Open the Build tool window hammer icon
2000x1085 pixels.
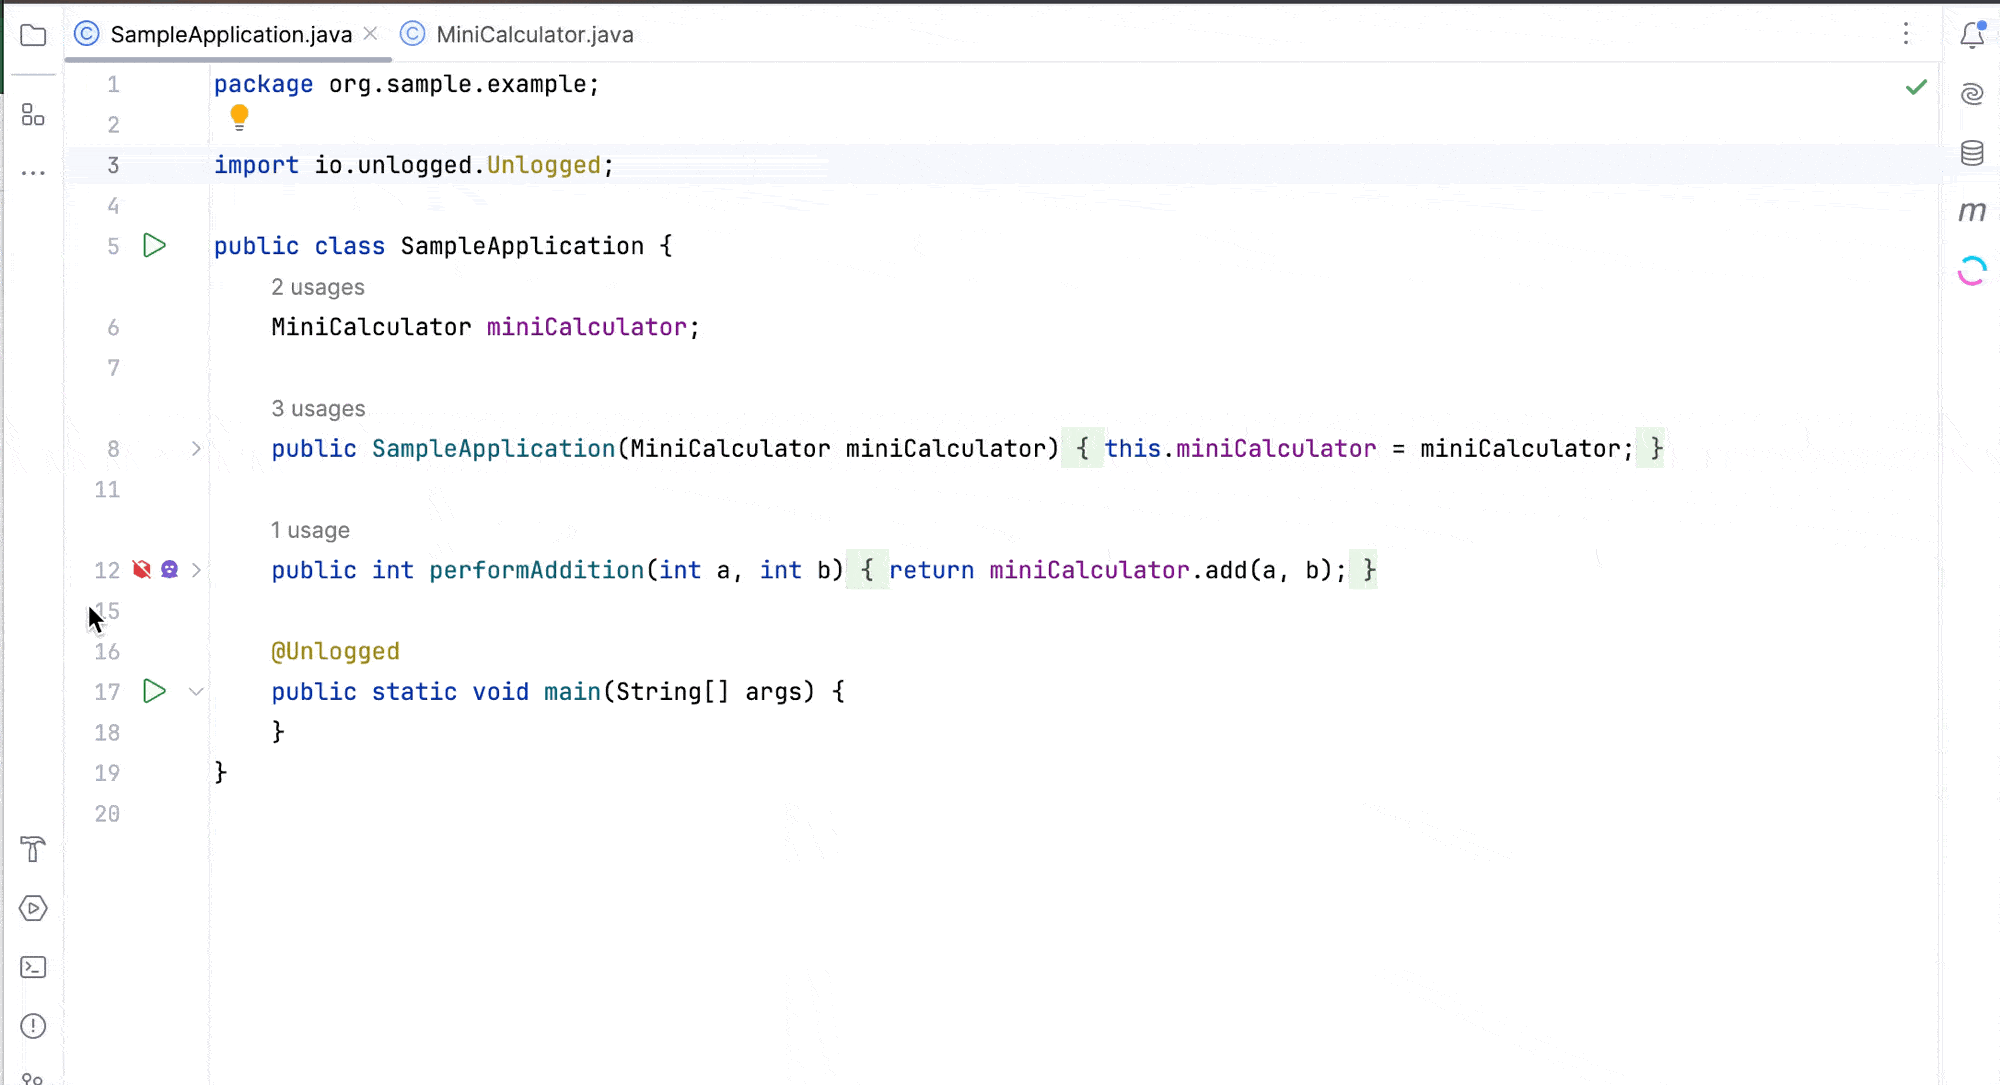tap(33, 849)
